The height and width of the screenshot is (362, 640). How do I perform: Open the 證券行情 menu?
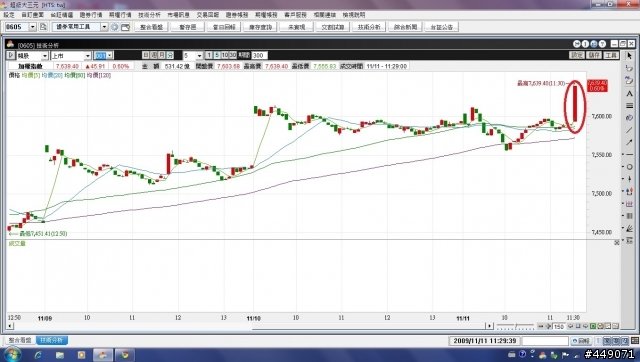pos(91,15)
